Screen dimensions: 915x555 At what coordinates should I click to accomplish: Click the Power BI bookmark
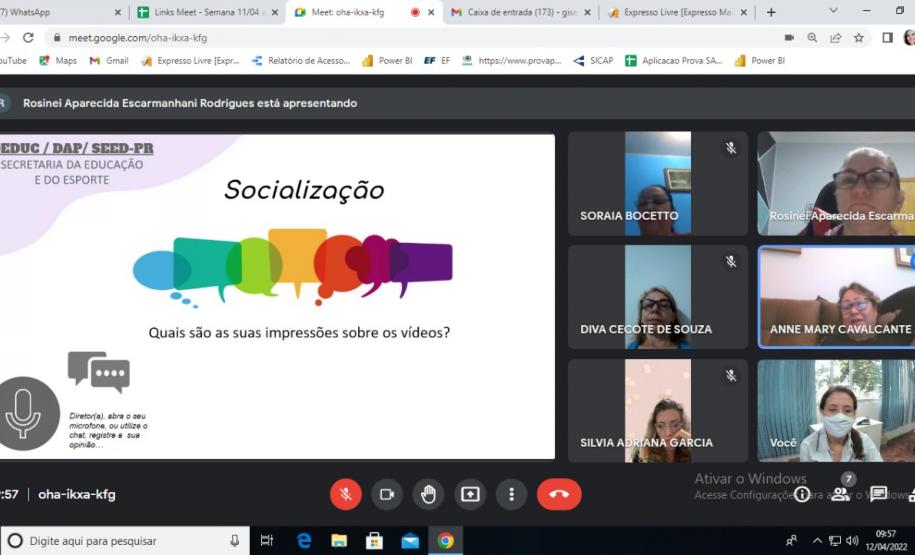(x=387, y=60)
